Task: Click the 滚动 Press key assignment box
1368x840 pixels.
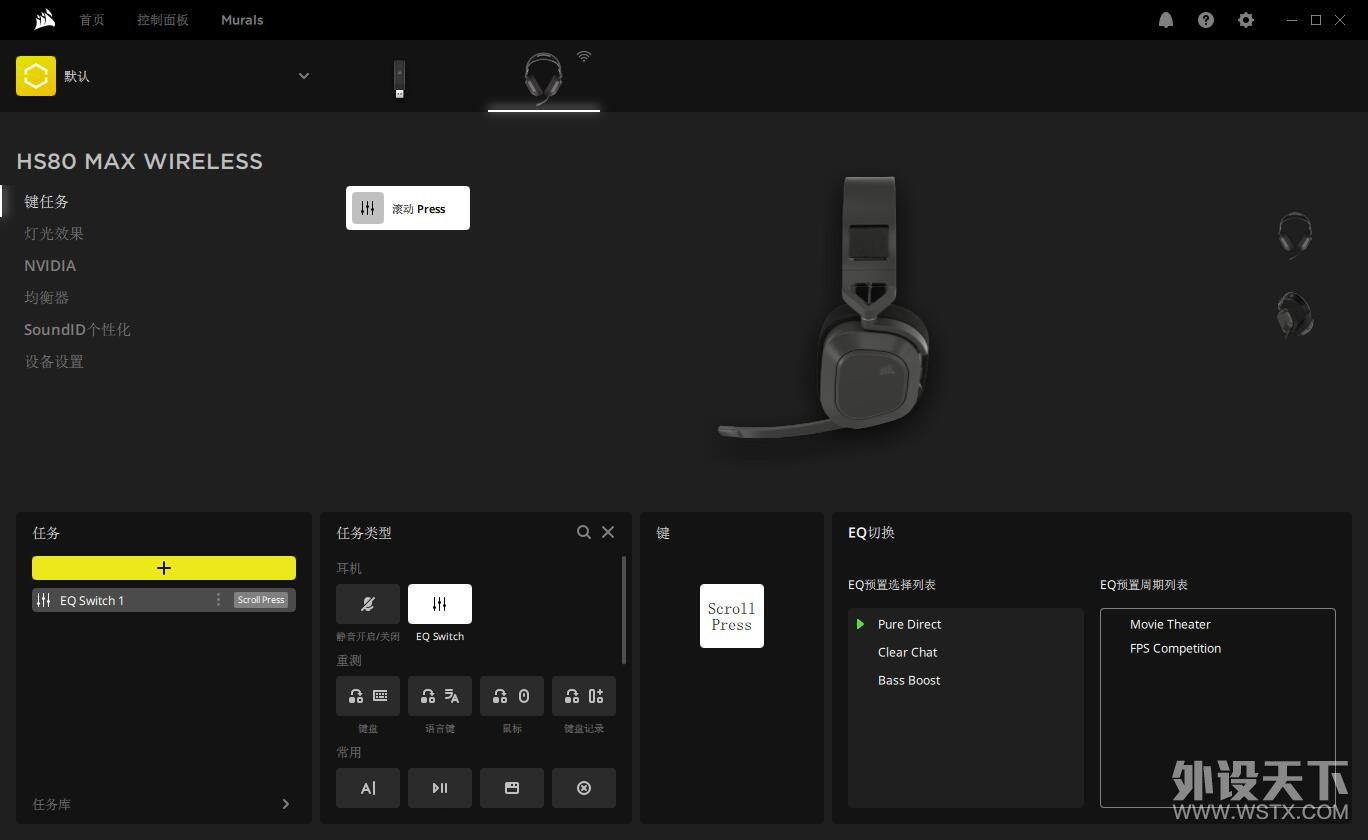Action: point(408,208)
